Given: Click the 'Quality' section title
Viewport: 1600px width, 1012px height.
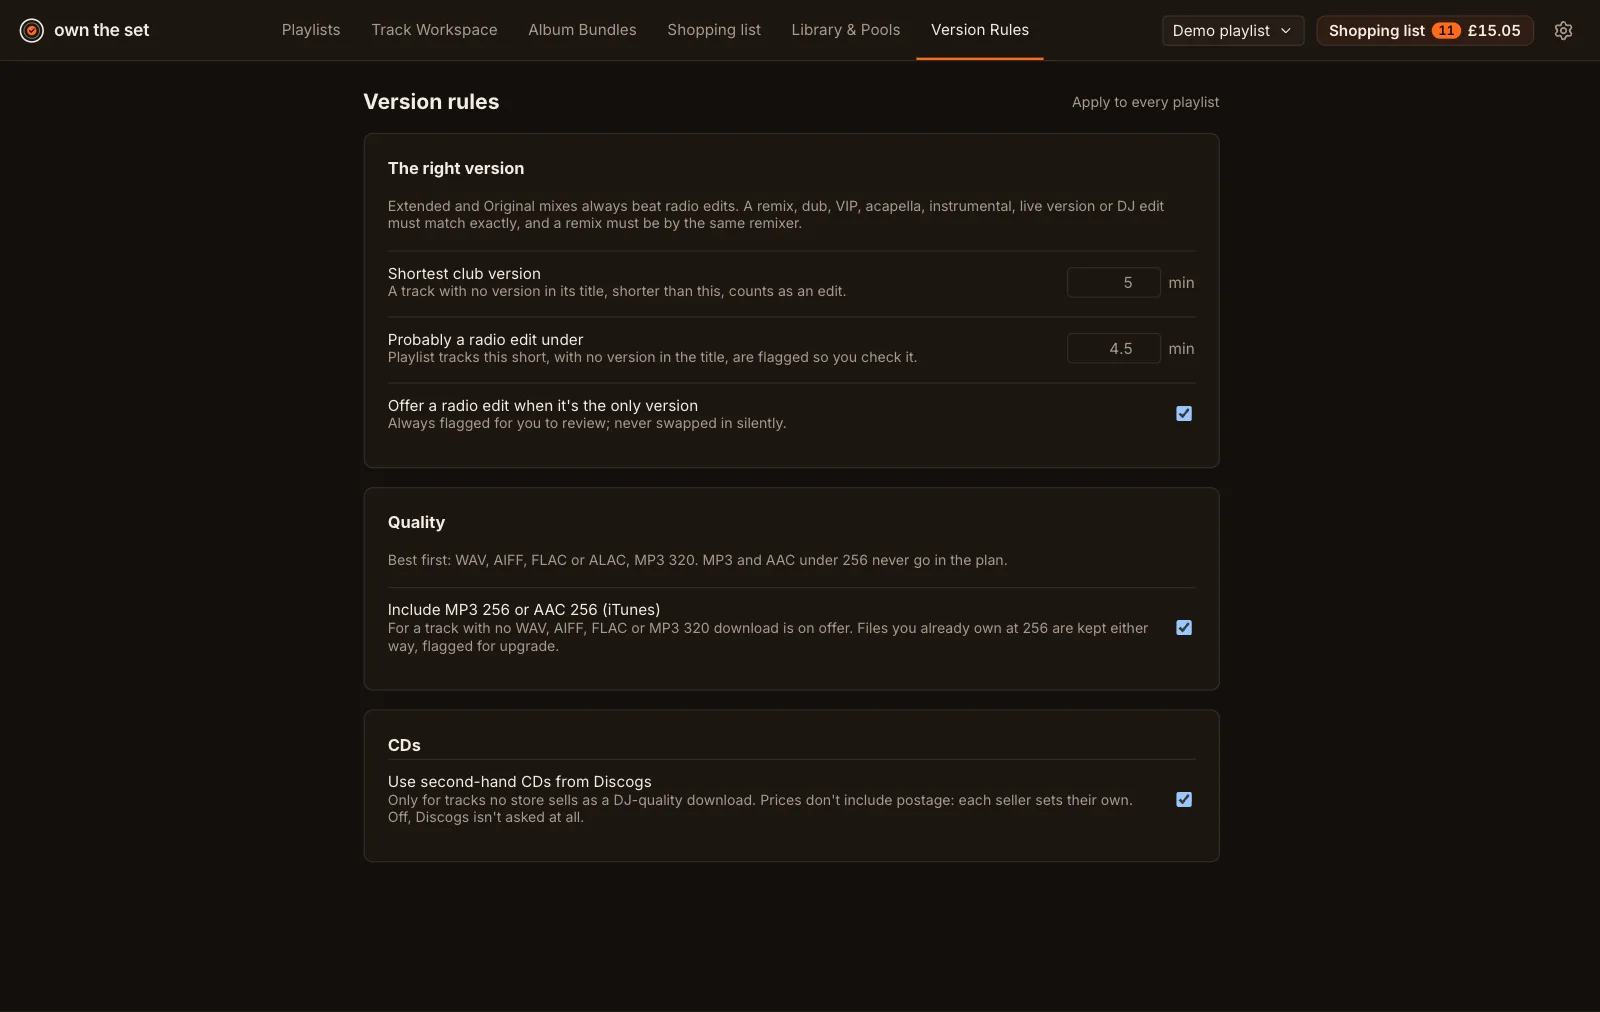Looking at the screenshot, I should (x=416, y=522).
